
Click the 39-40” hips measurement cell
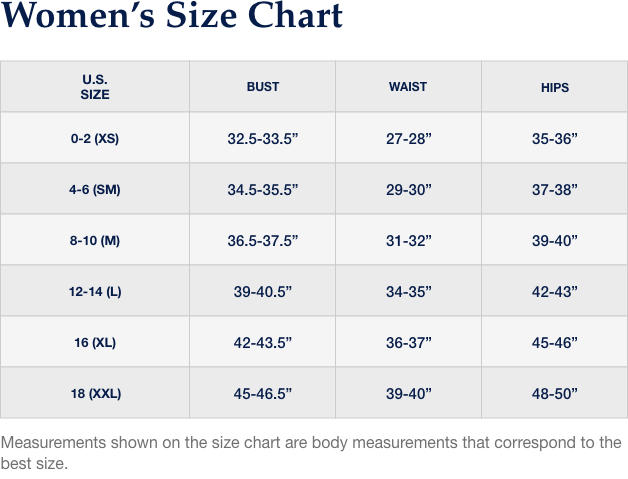pos(555,241)
